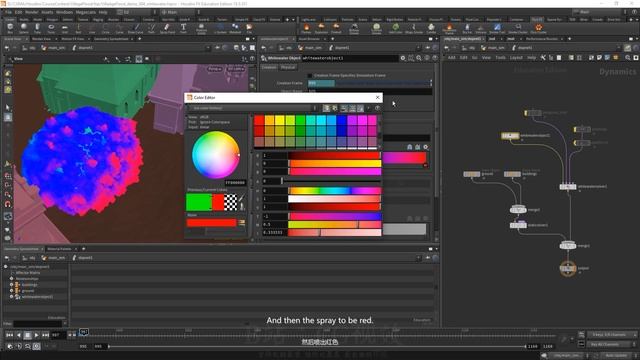640x360 pixels.
Task: Open the Edit menu
Action: [x=18, y=12]
